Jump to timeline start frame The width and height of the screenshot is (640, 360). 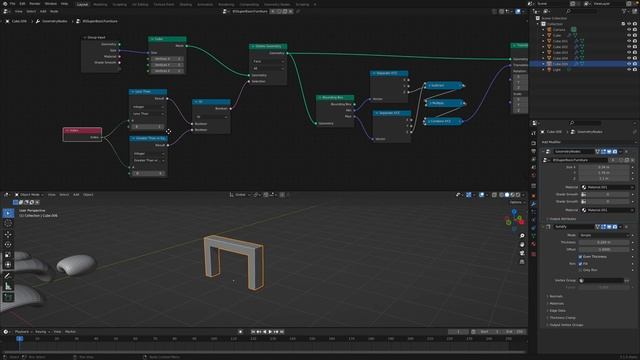coord(253,332)
